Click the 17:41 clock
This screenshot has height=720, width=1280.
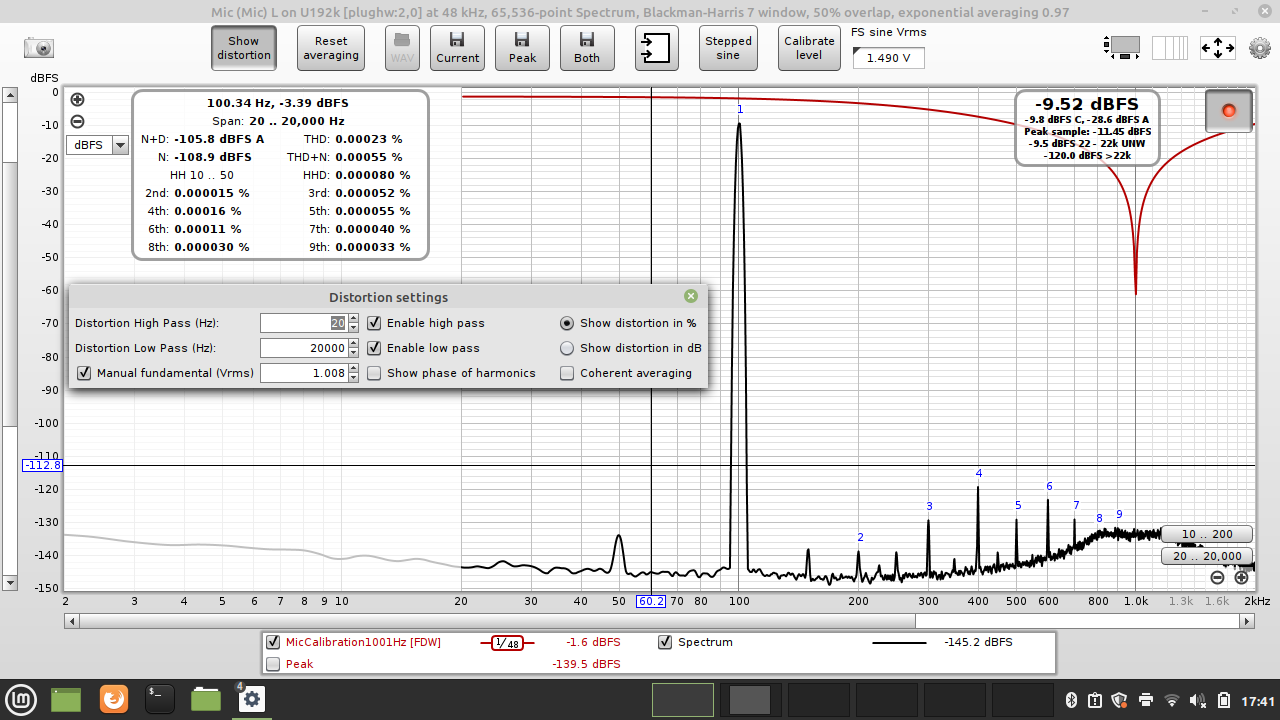(x=1259, y=701)
